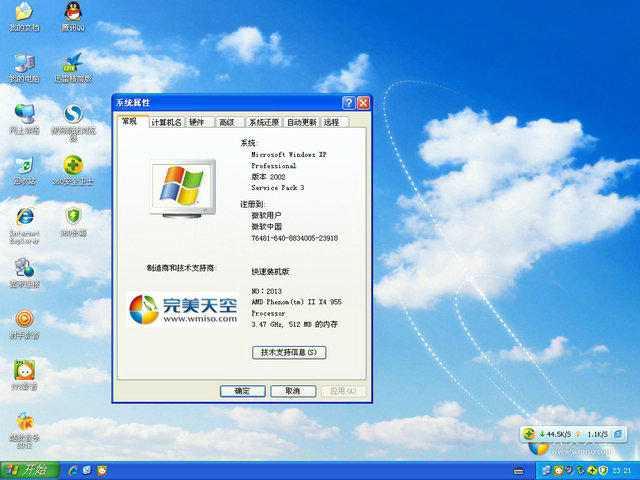The width and height of the screenshot is (640, 480).
Task: Click the 360 antivirus shield tray icon
Action: click(x=603, y=471)
